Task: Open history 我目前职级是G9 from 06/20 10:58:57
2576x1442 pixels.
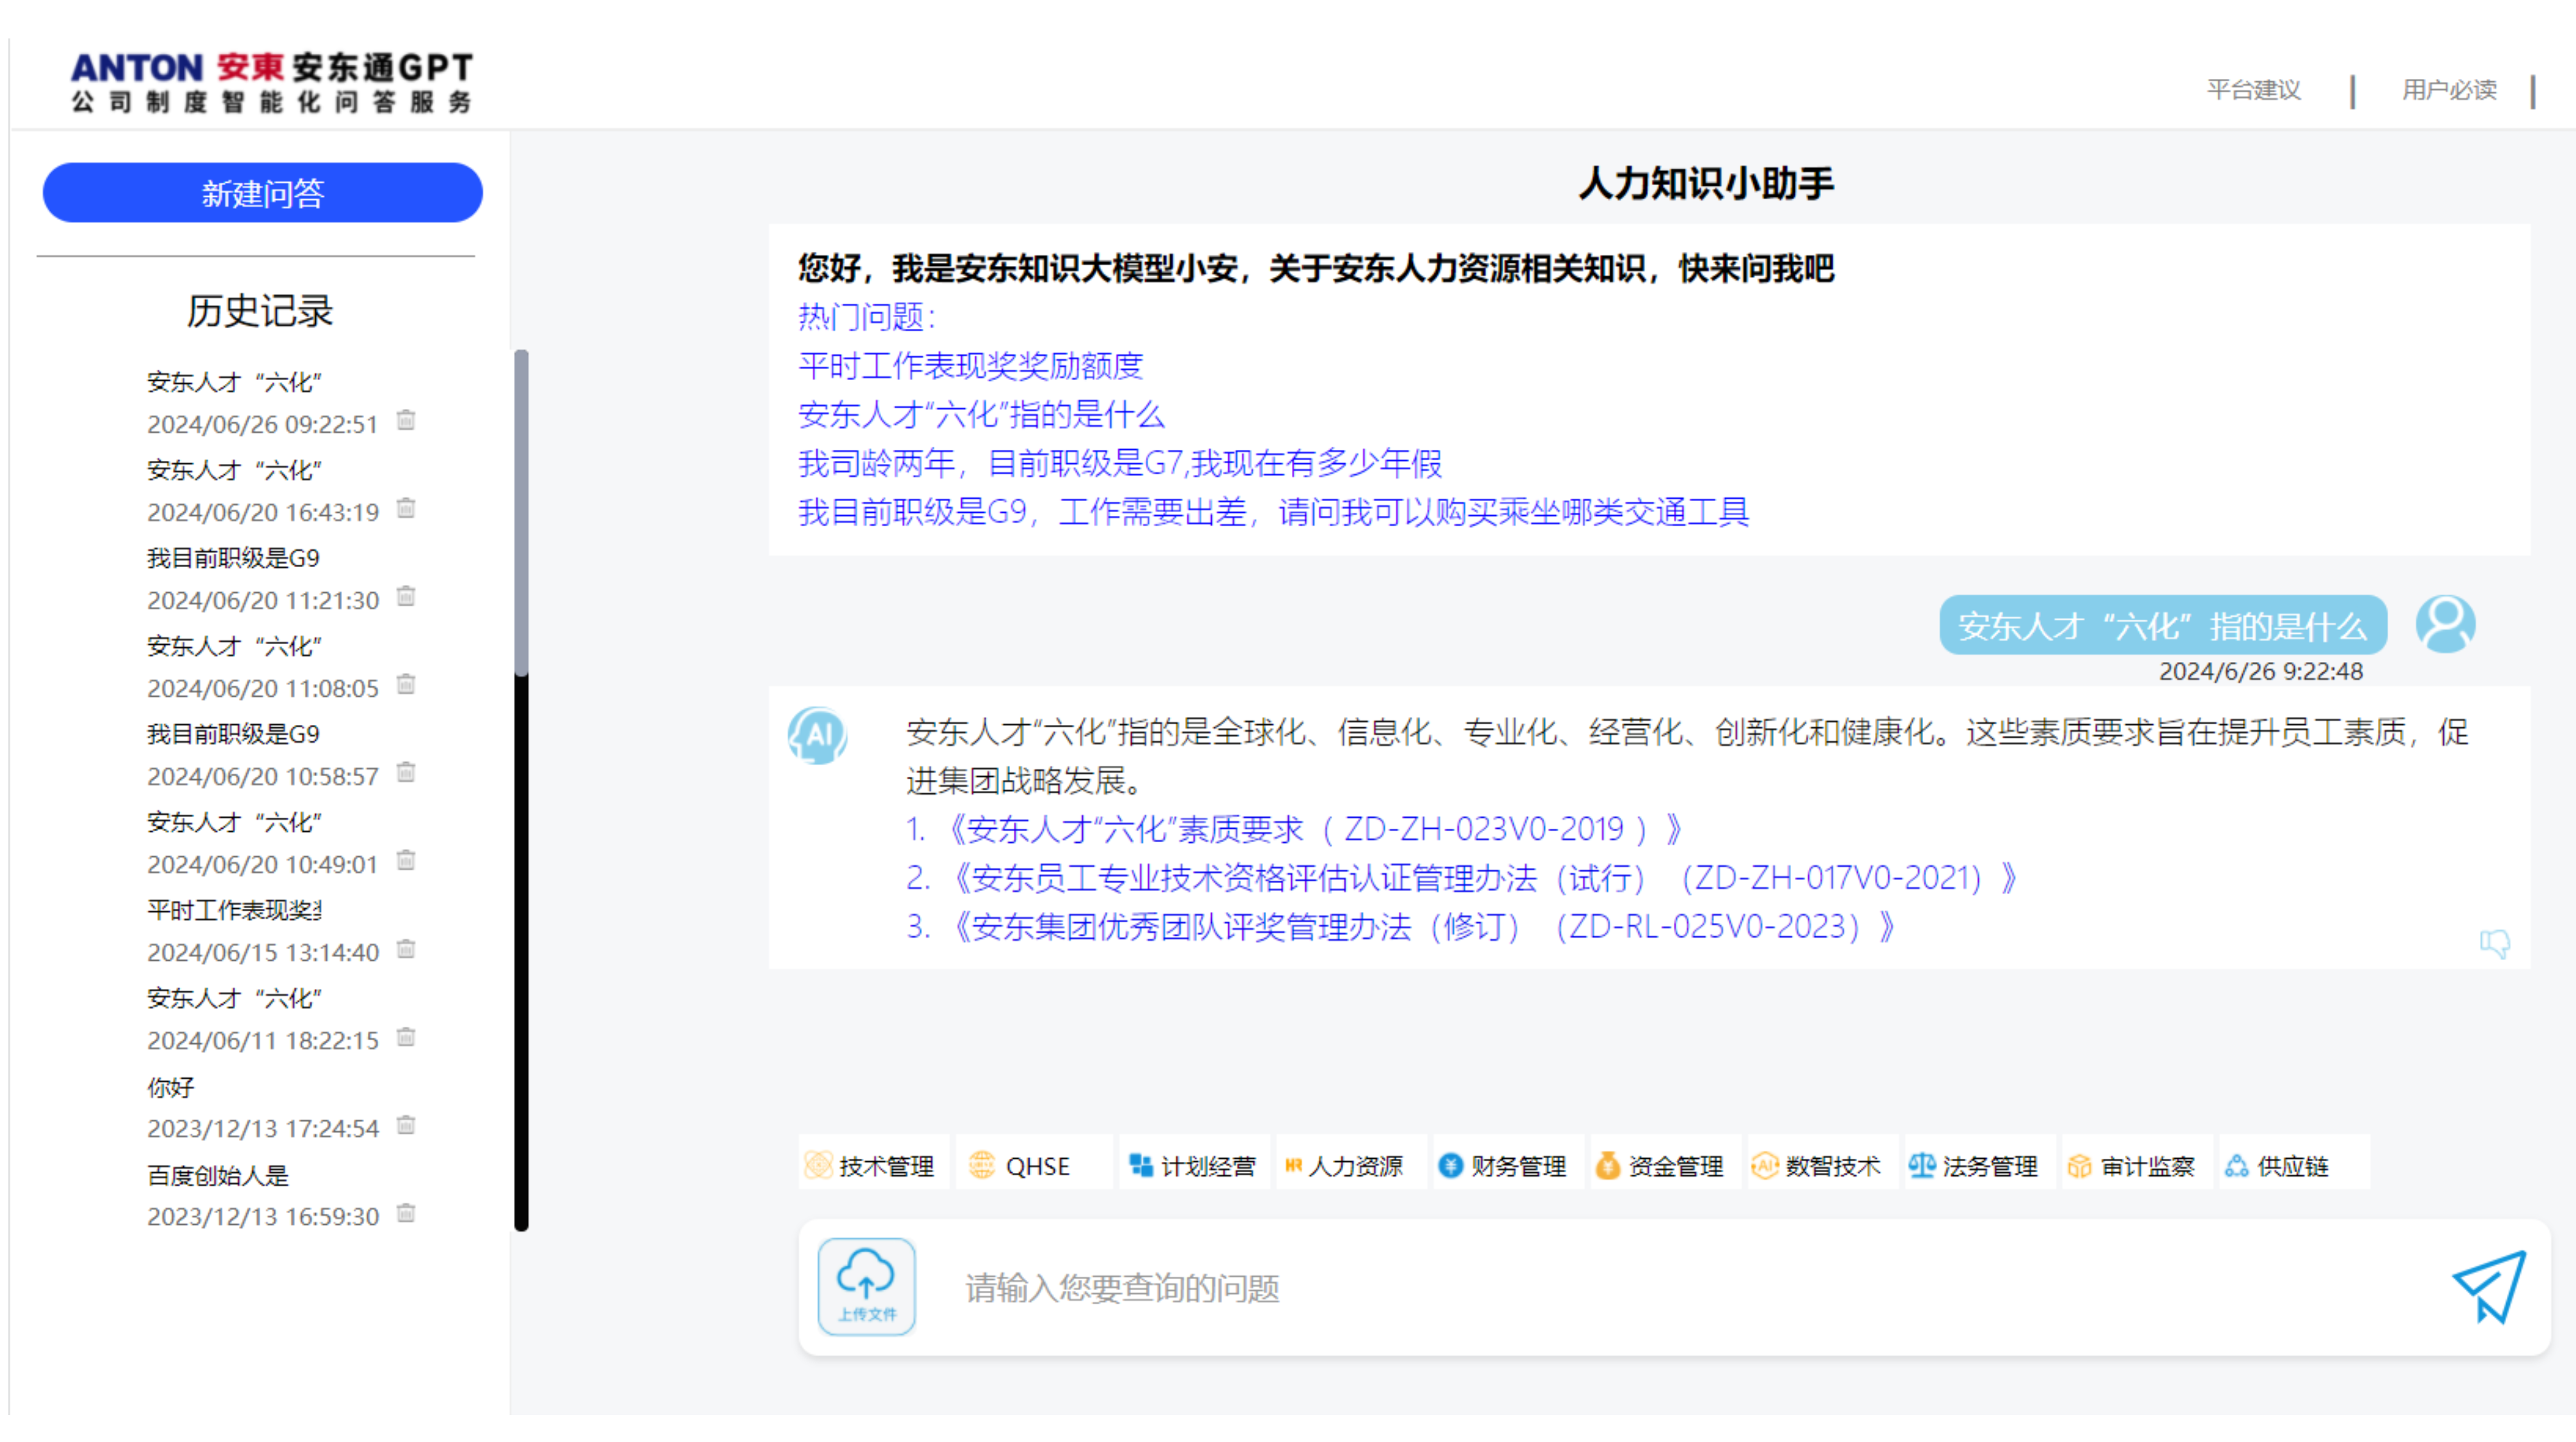Action: coord(233,734)
